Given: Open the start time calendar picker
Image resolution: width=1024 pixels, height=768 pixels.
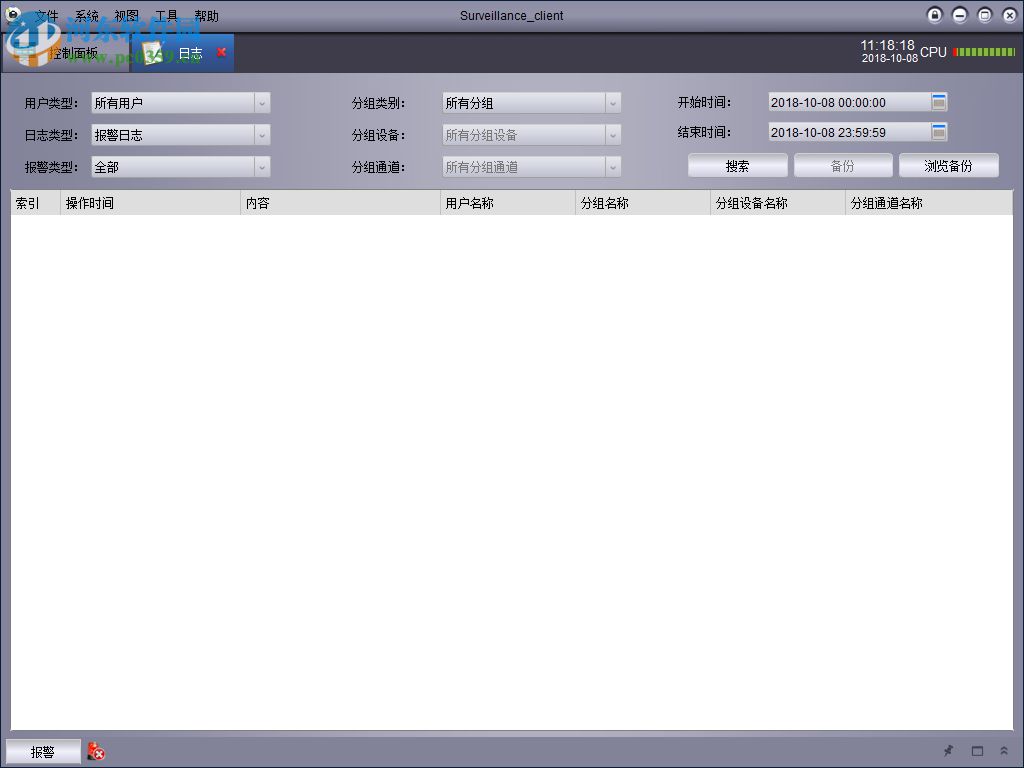Looking at the screenshot, I should tap(938, 102).
